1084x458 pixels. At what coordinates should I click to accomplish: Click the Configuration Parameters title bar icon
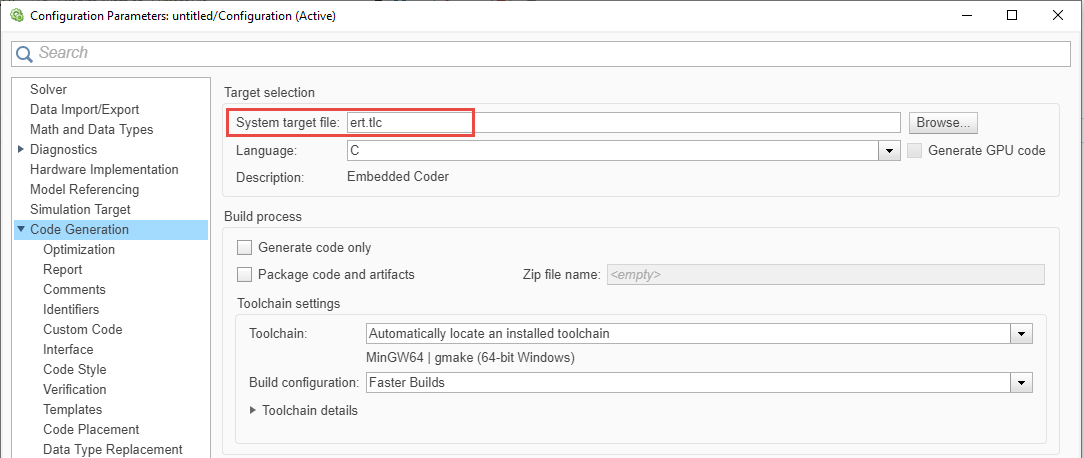click(x=17, y=15)
